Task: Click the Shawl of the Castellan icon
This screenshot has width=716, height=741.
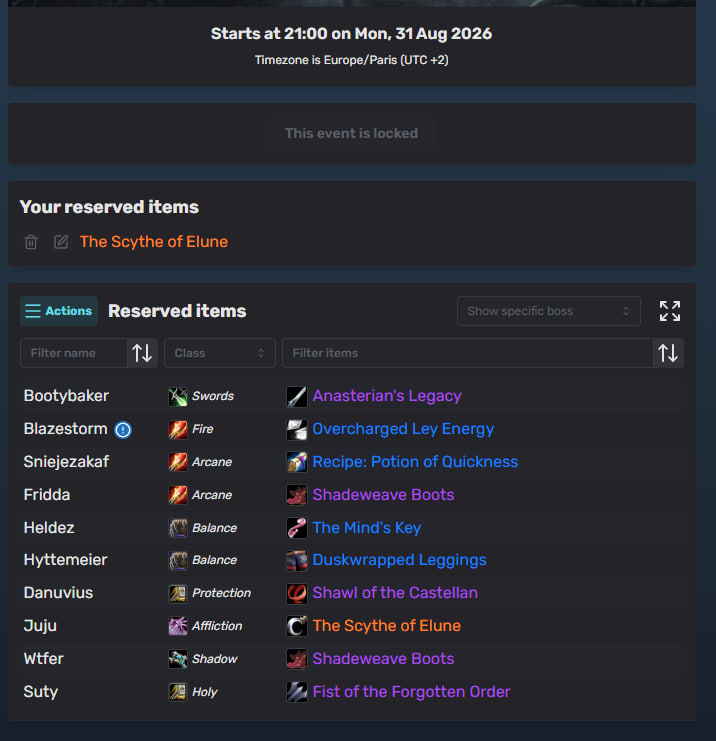Action: [x=297, y=594]
